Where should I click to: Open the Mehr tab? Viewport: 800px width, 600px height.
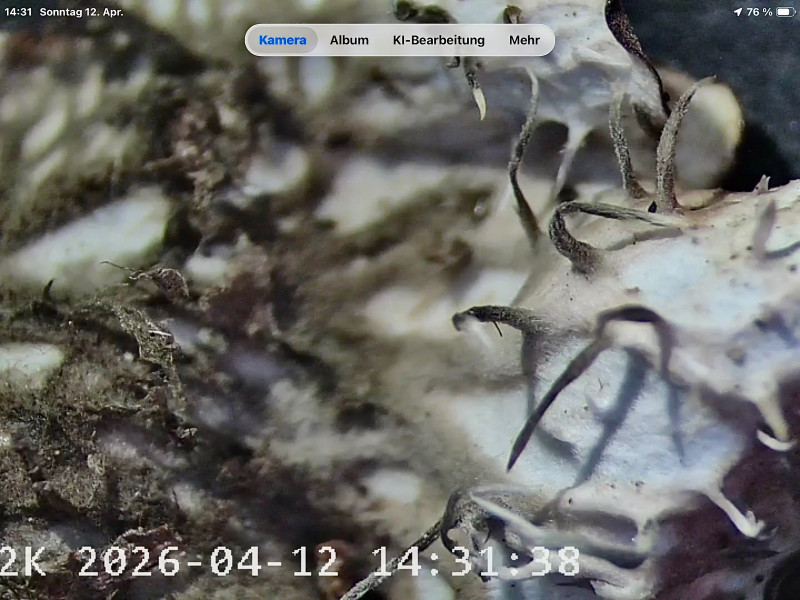click(x=524, y=40)
